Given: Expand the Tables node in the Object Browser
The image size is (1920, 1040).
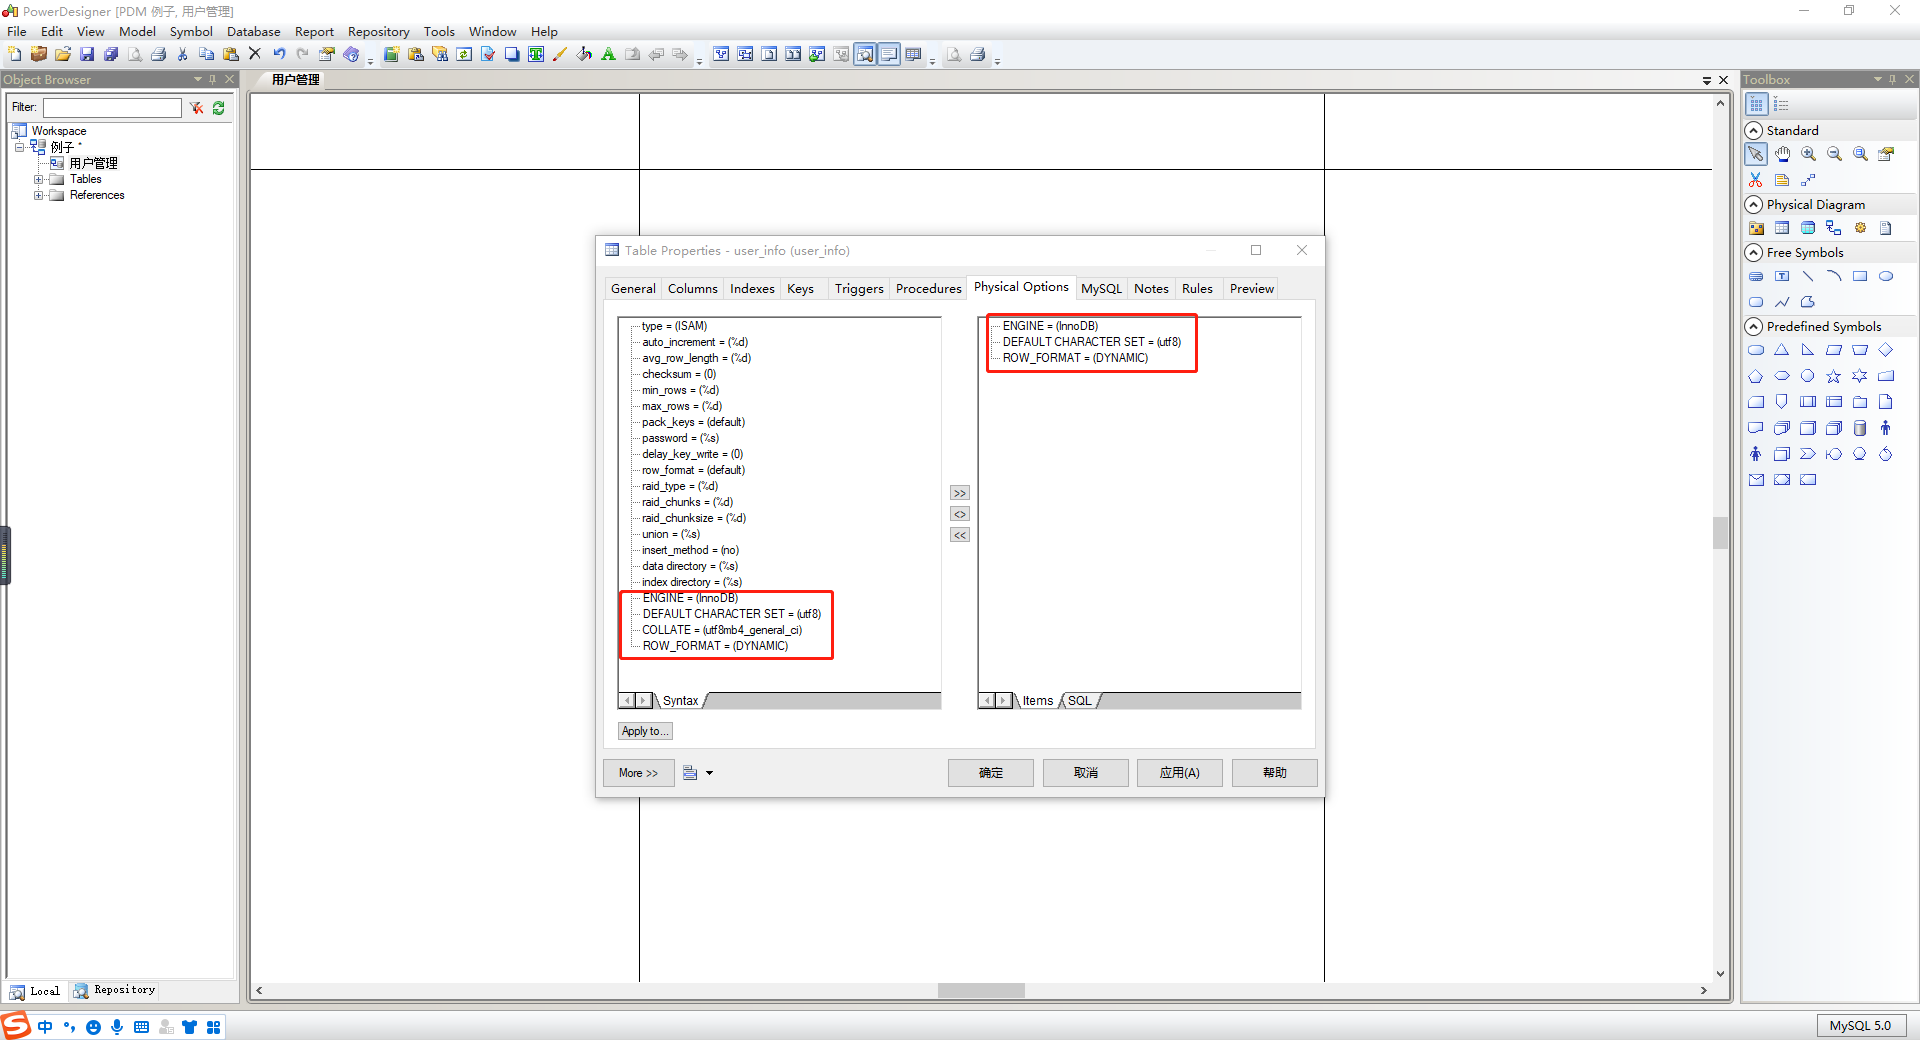Looking at the screenshot, I should pyautogui.click(x=40, y=179).
